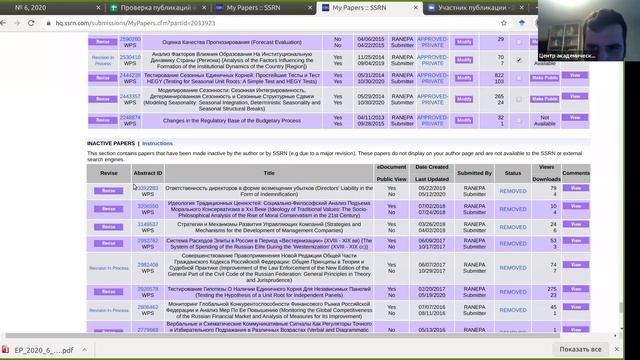
Task: Click Modify in the Seasonal Unit Roots row
Action: click(x=464, y=78)
